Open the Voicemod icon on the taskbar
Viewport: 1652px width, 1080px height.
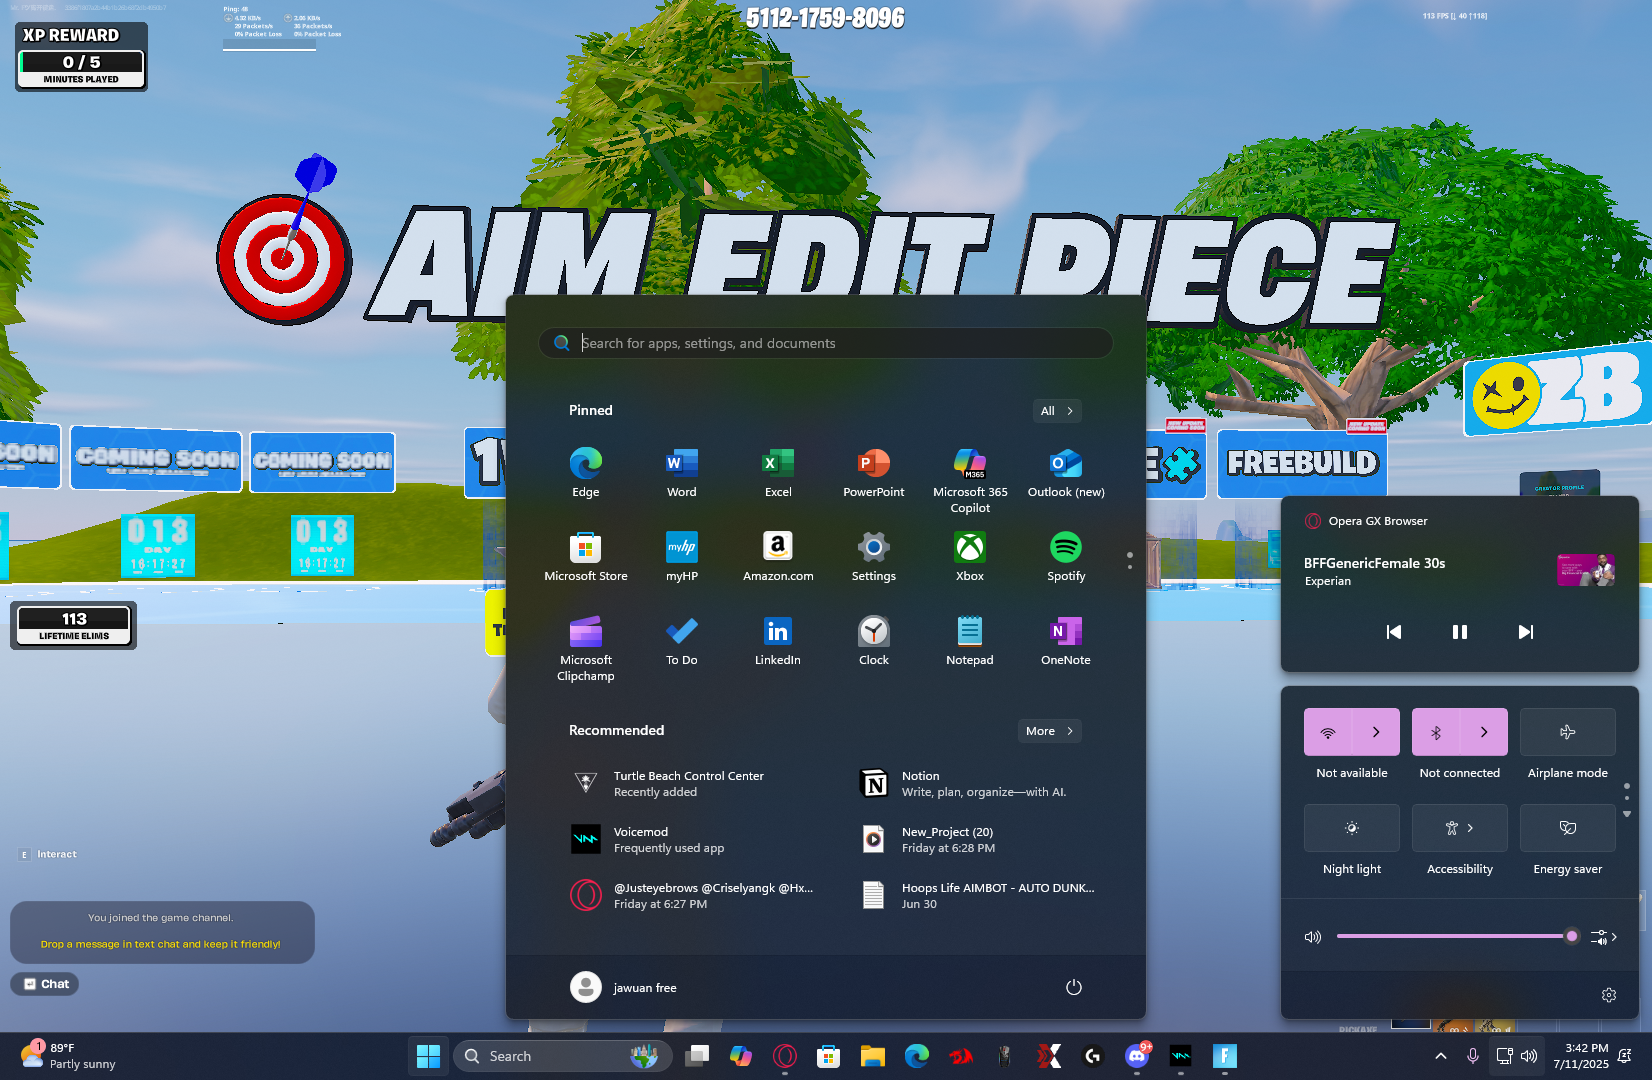(1181, 1056)
